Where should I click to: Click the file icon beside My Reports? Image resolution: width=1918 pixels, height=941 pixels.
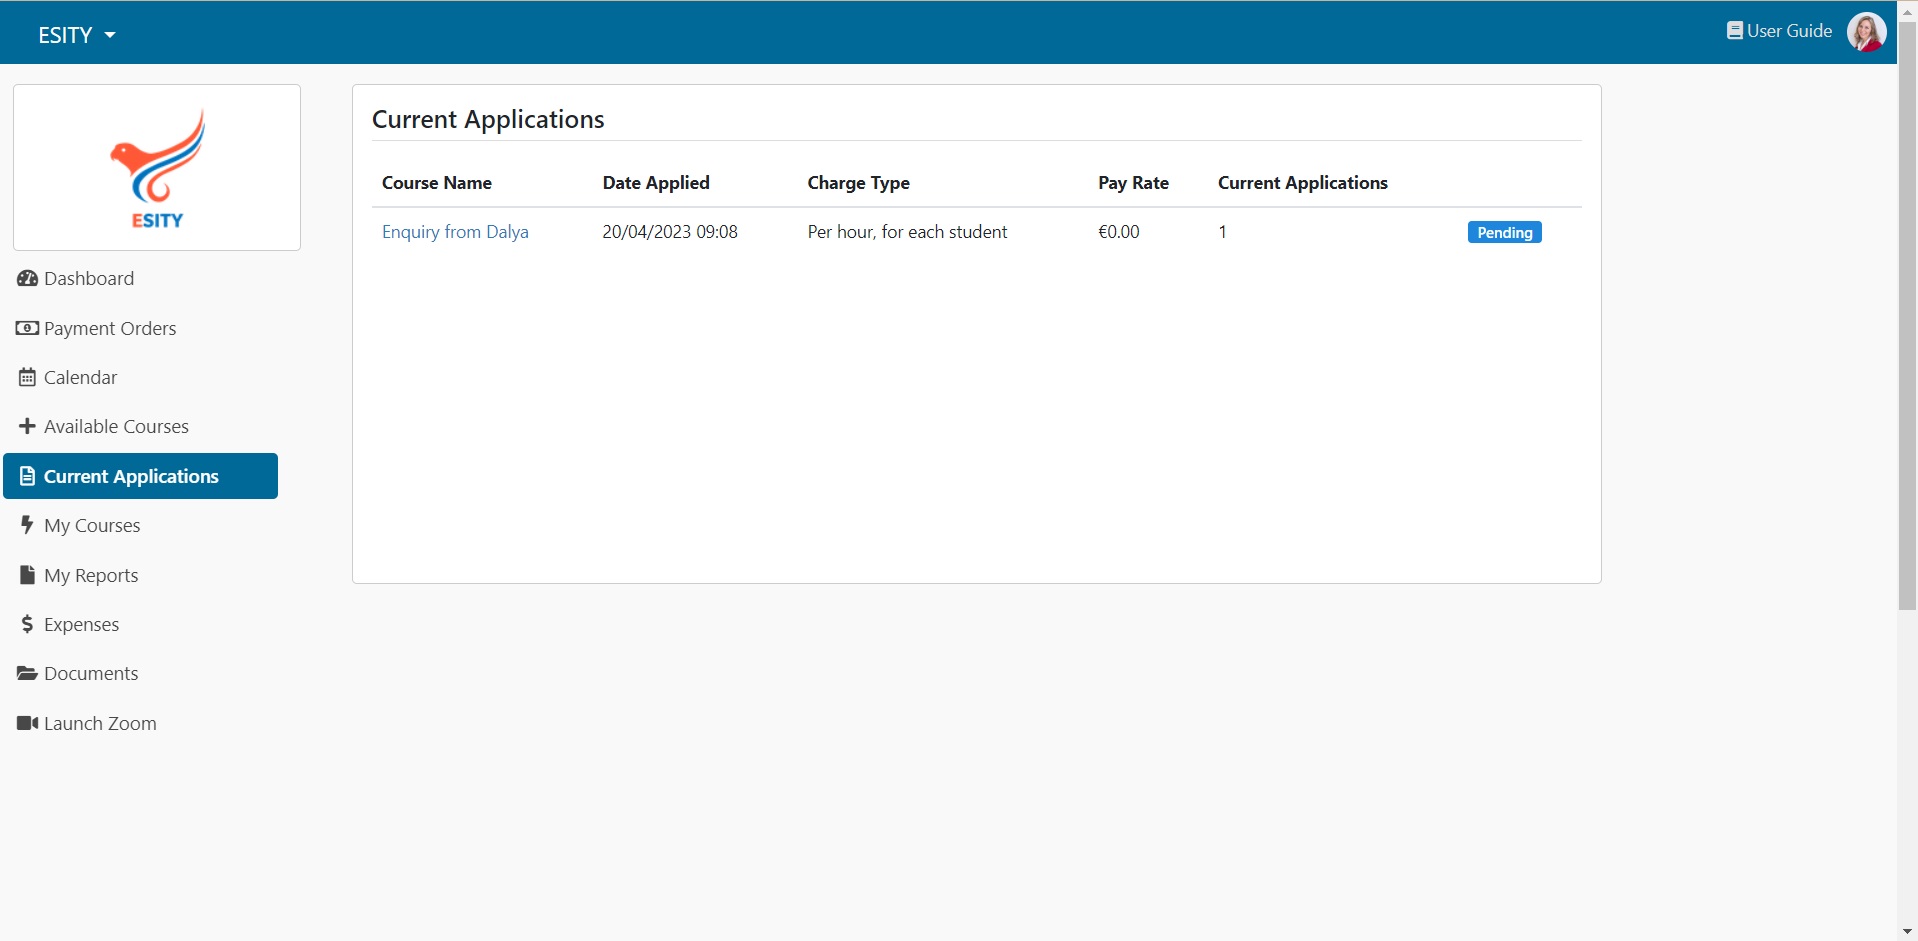(x=27, y=575)
